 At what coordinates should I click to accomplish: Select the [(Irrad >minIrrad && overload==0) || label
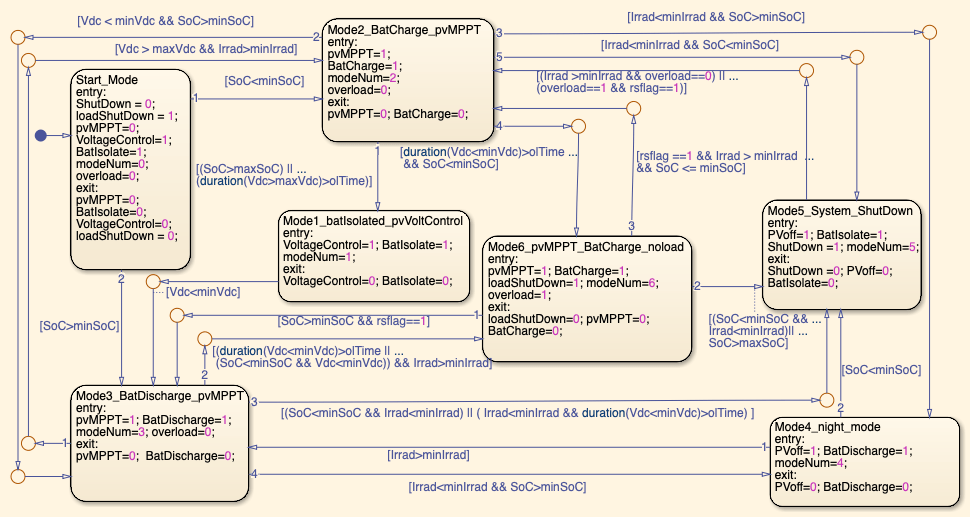pos(637,82)
